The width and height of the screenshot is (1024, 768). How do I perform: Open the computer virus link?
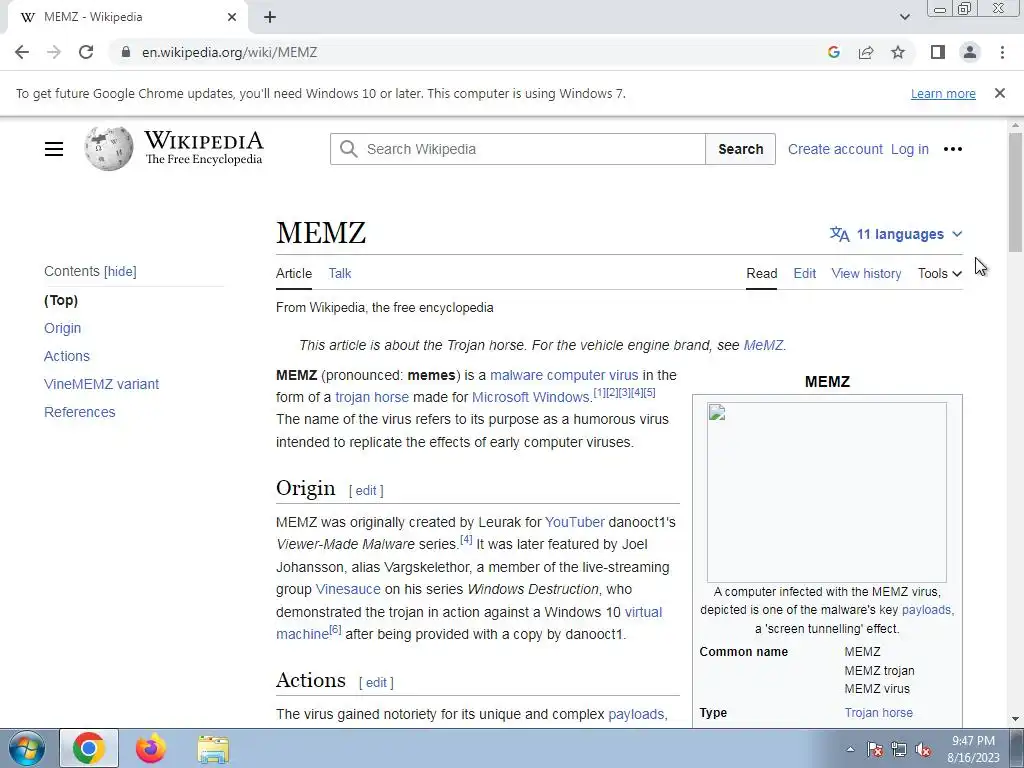tap(592, 375)
